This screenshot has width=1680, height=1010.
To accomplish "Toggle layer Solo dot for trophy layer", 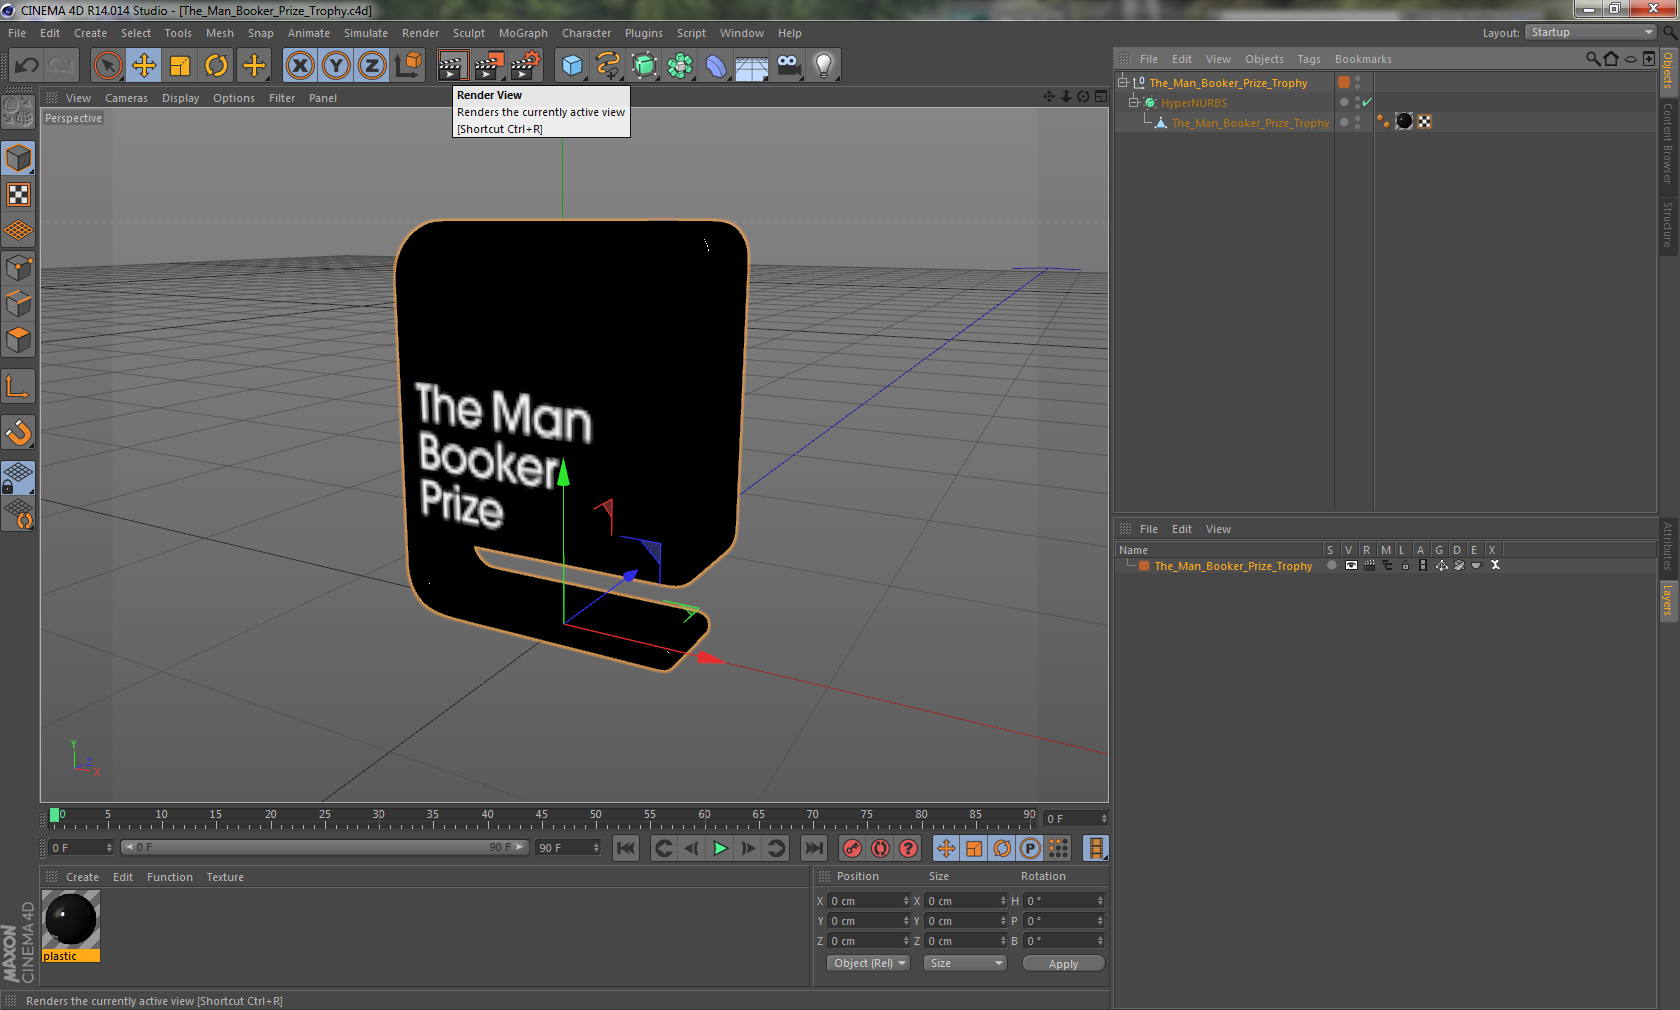I will point(1331,565).
